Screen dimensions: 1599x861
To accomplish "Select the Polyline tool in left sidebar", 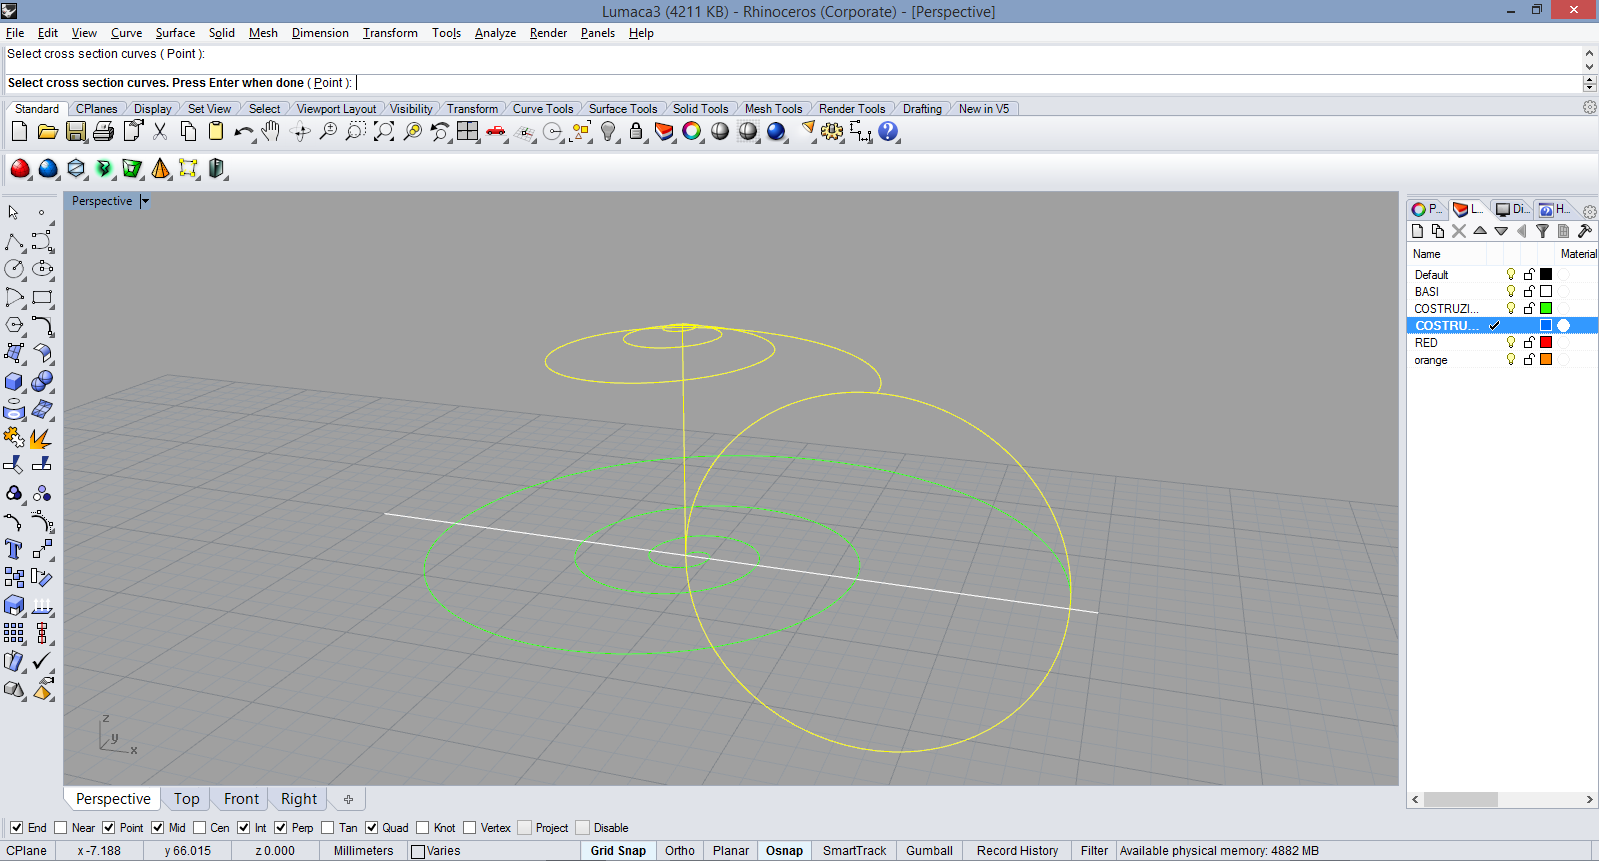I will [x=14, y=242].
